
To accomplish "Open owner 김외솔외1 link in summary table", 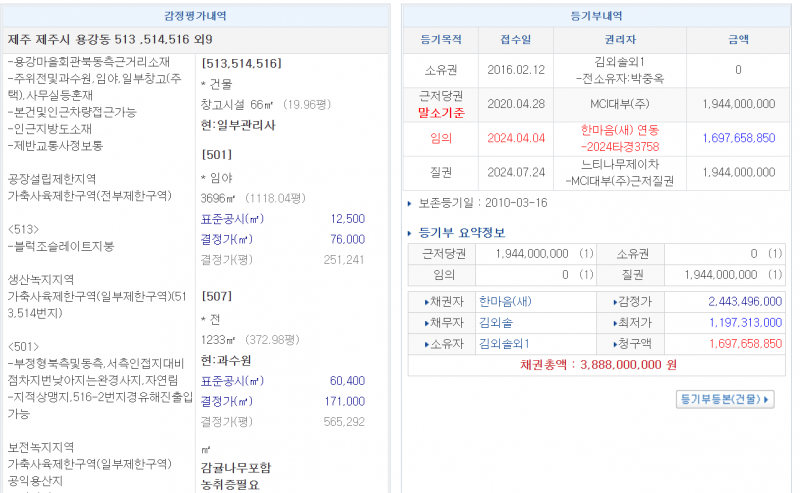I will coord(504,344).
